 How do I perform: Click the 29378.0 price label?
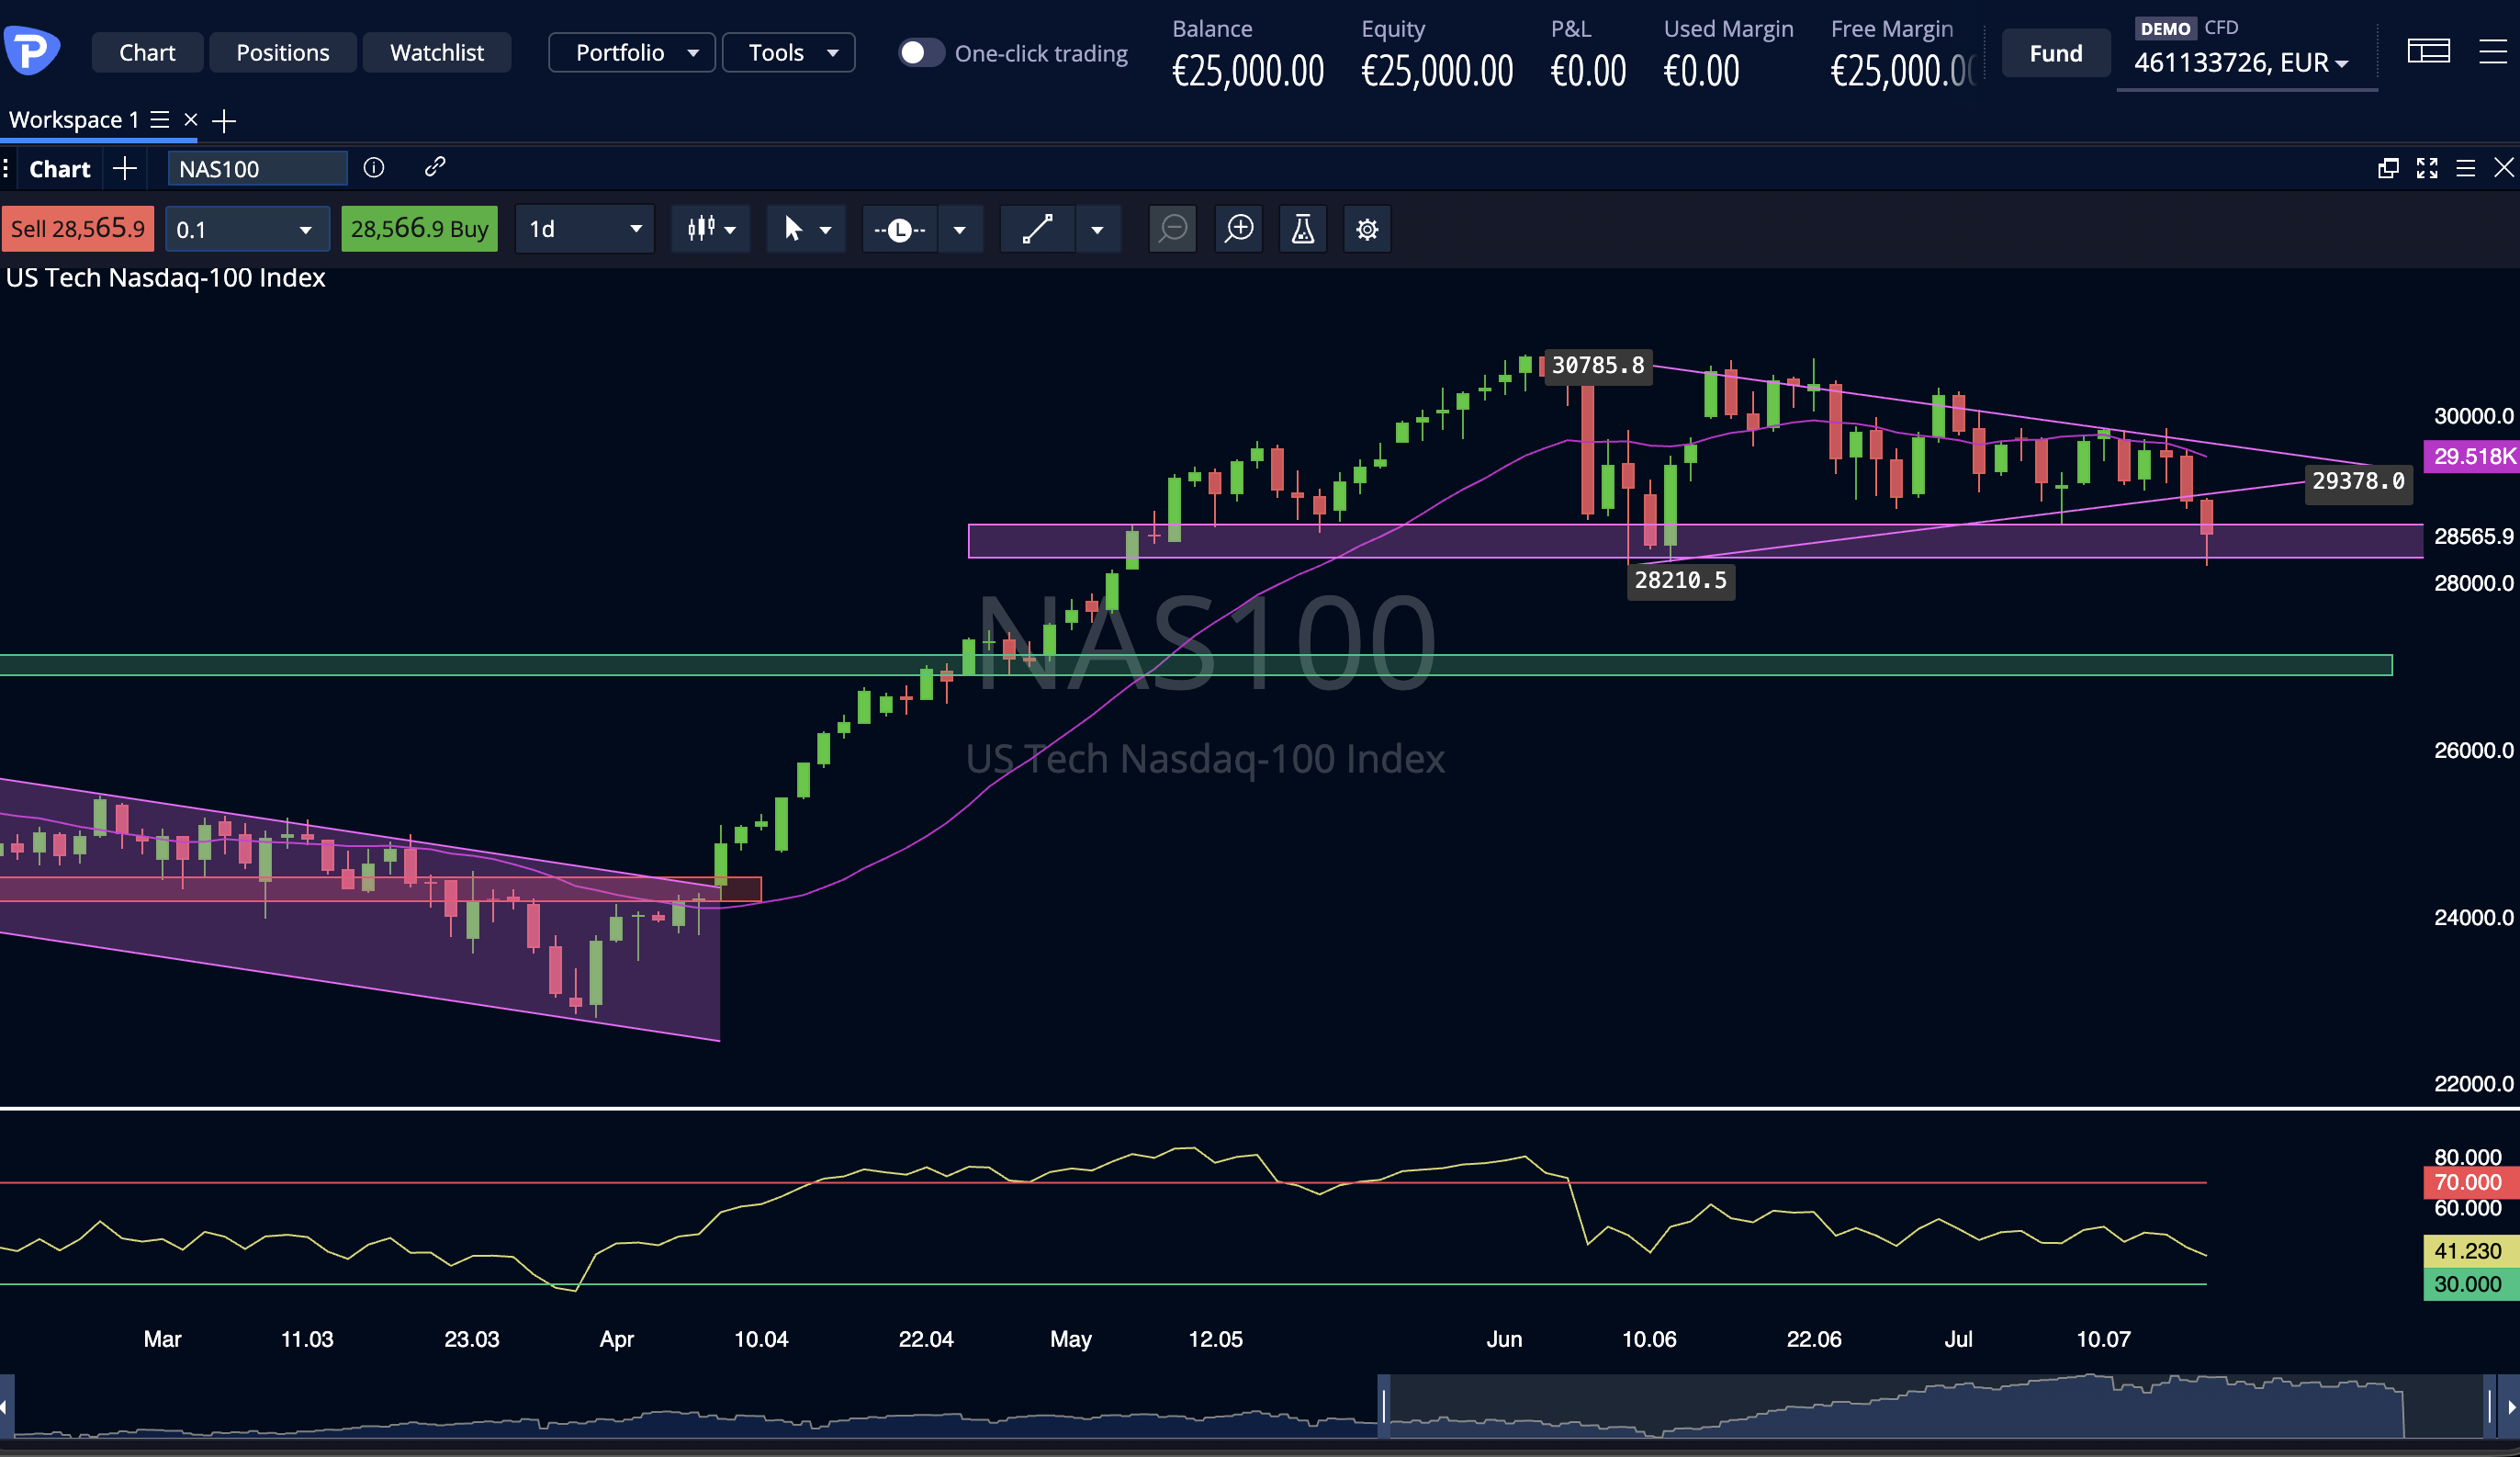point(2358,481)
